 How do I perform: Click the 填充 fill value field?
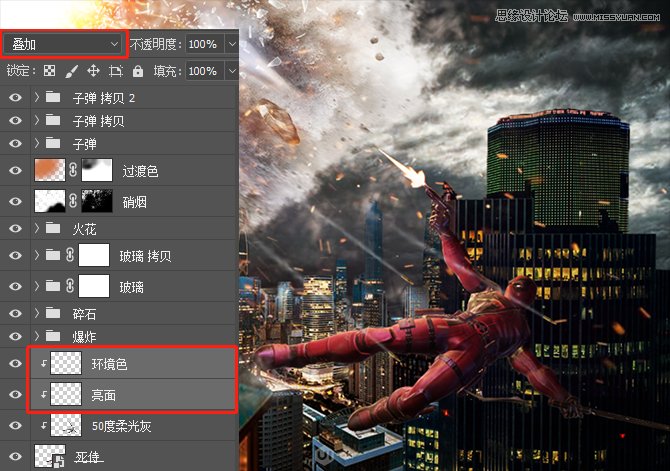point(204,71)
